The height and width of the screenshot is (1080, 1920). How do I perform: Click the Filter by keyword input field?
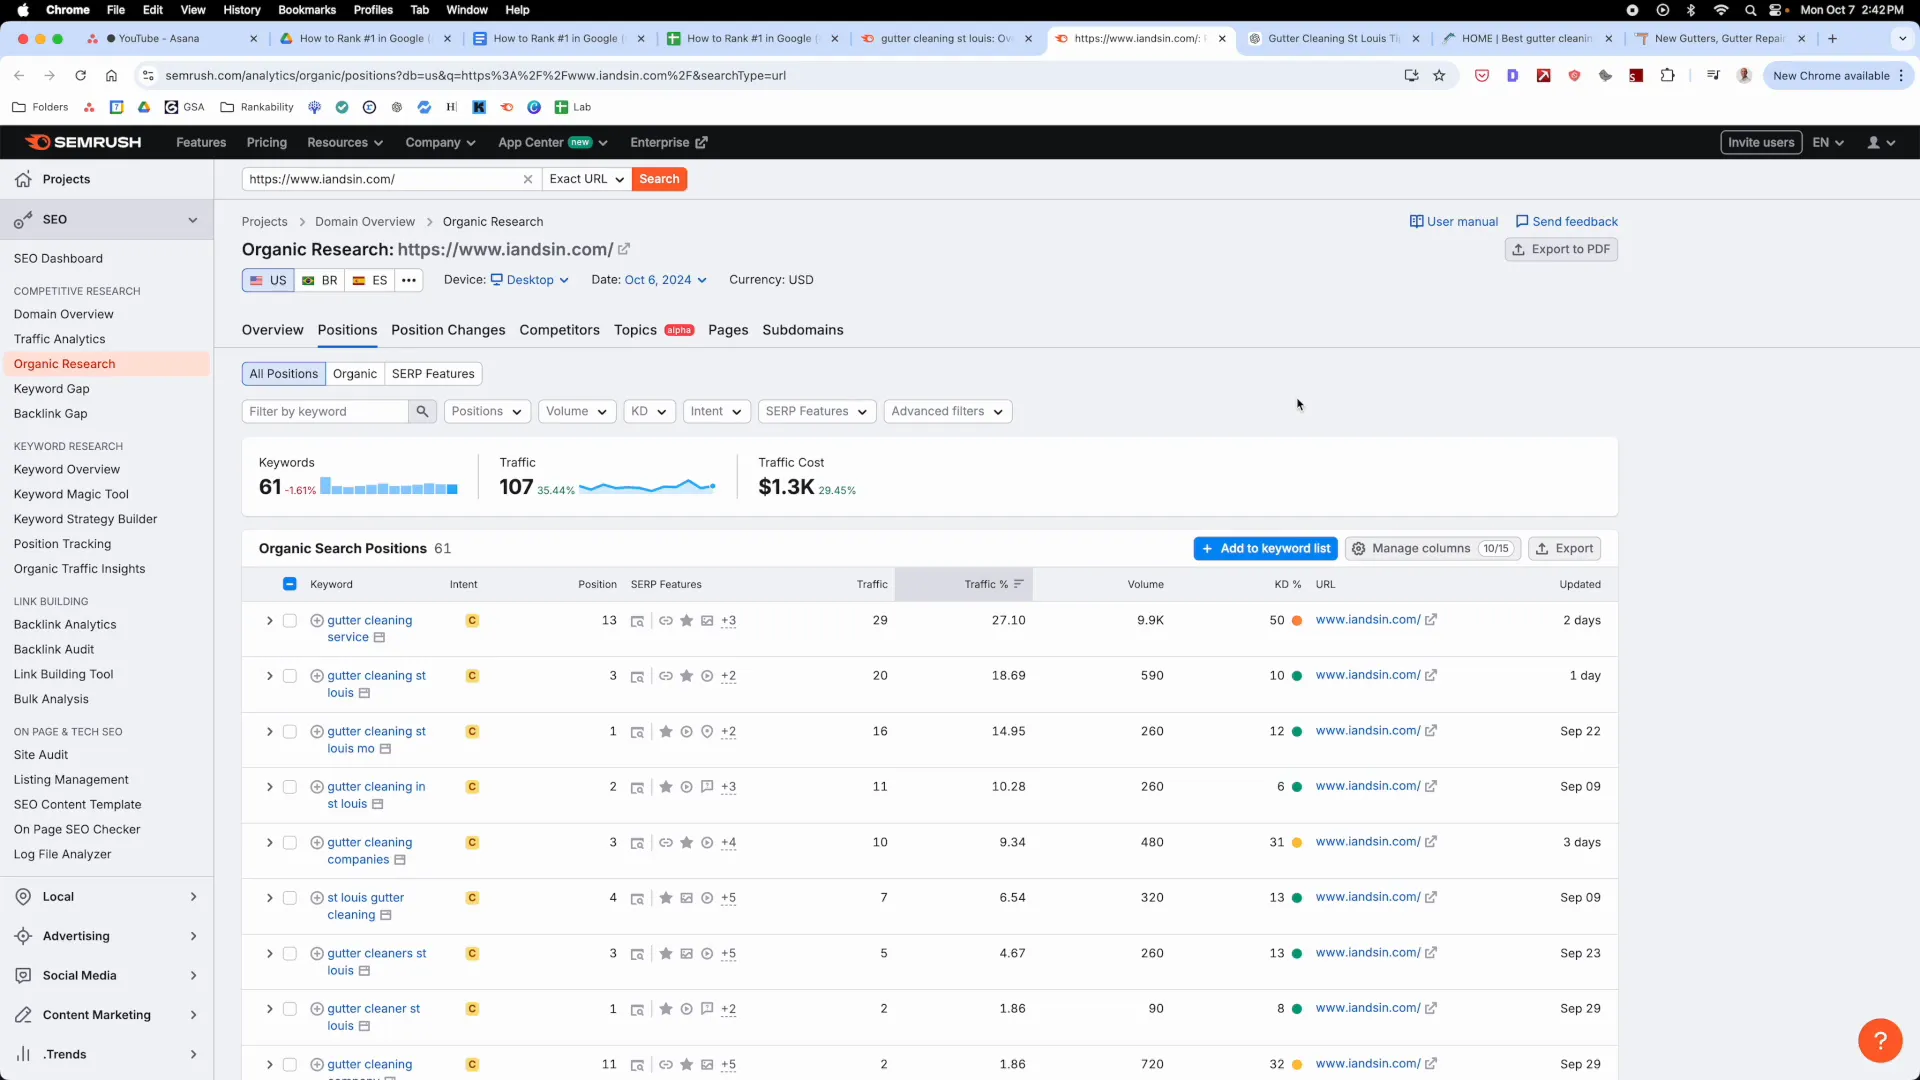[325, 411]
